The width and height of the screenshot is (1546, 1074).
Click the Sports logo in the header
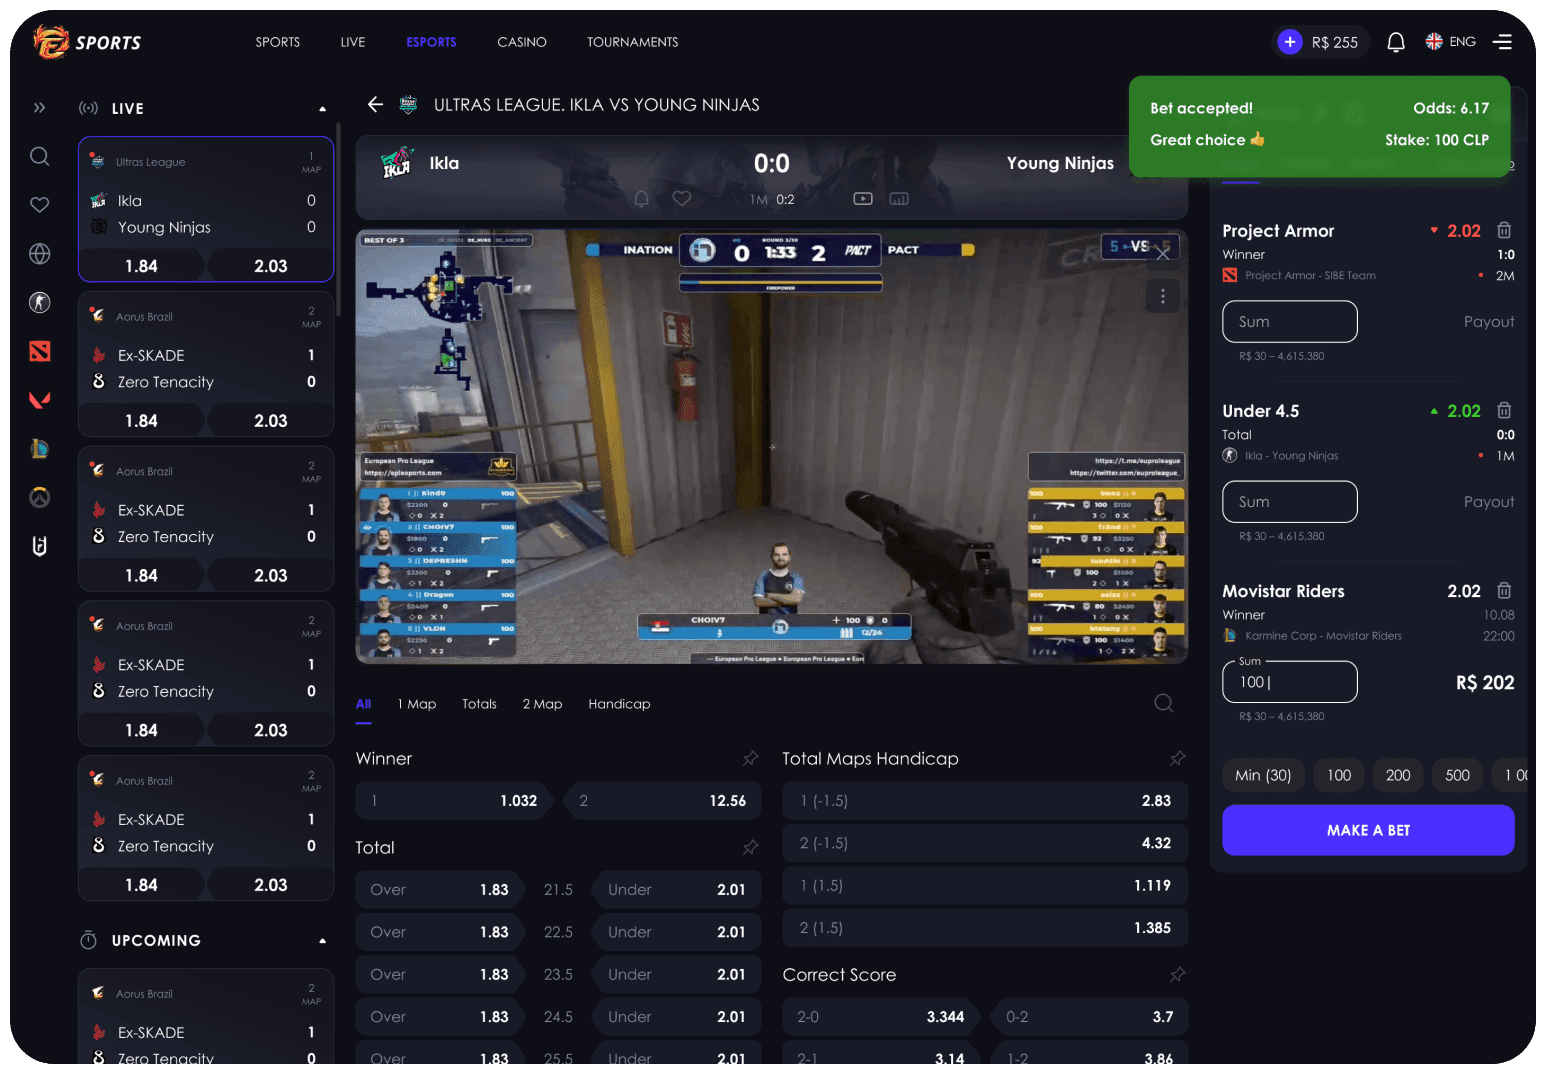pyautogui.click(x=87, y=42)
